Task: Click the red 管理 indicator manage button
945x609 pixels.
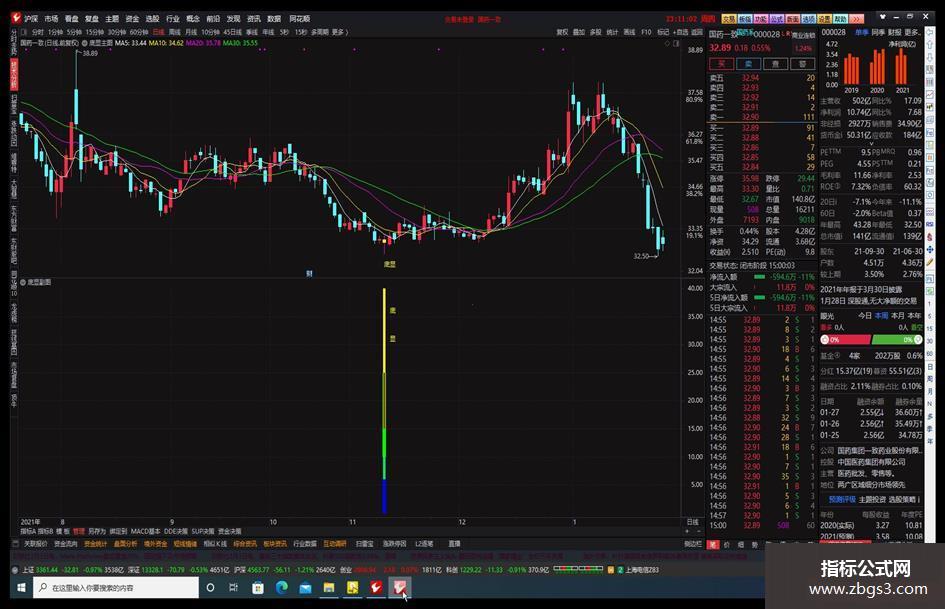Action: tap(78, 531)
